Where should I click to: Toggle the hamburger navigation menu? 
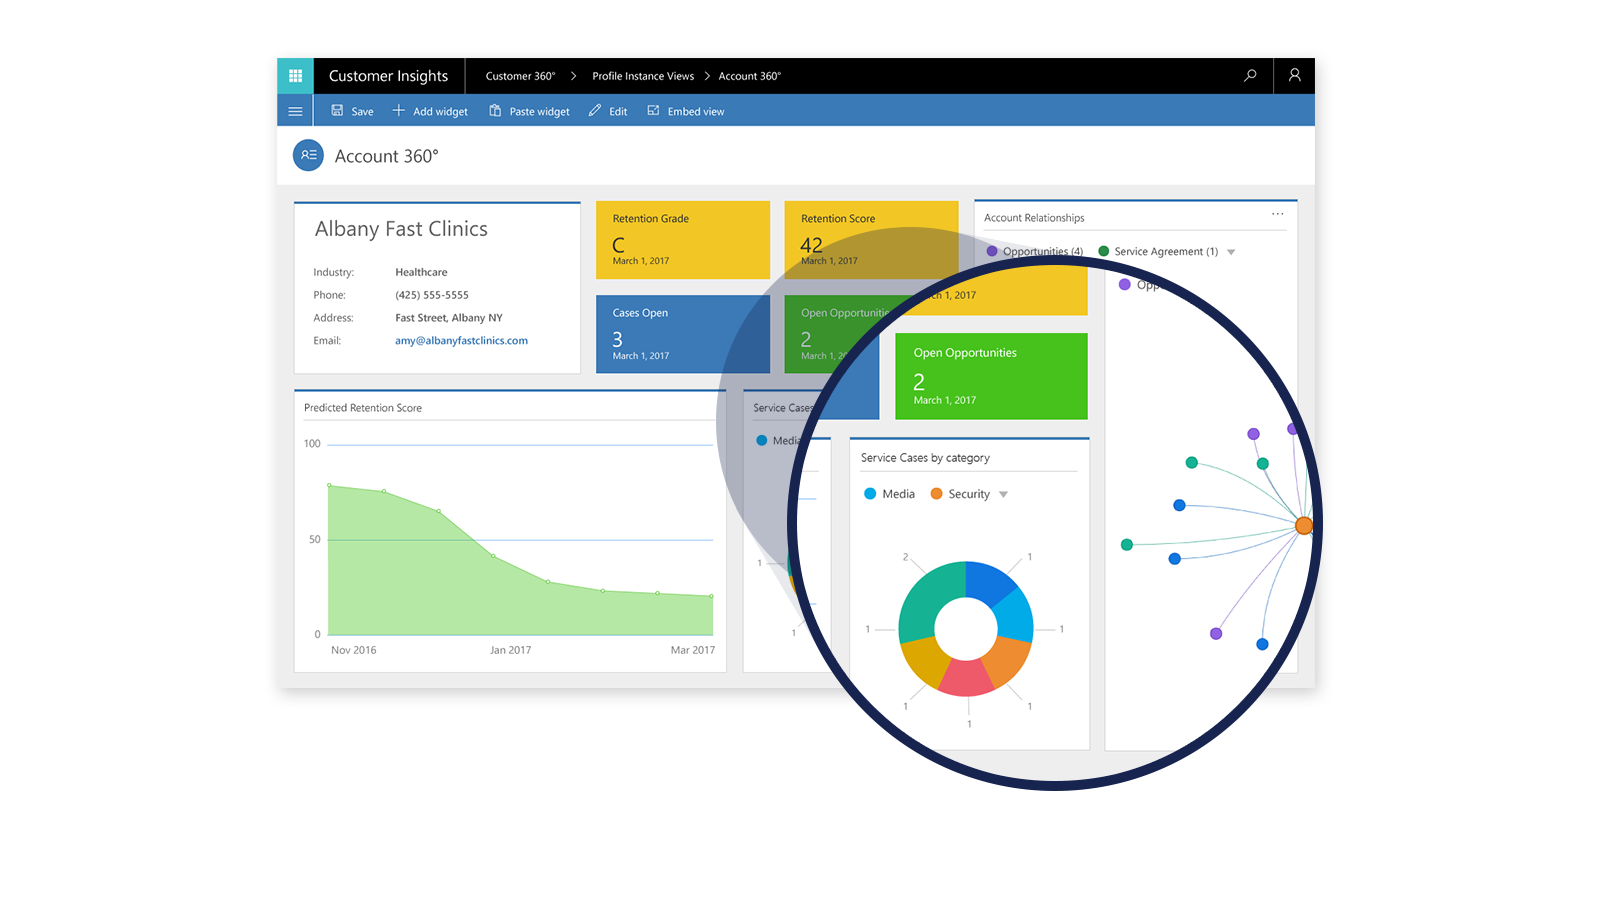click(x=295, y=111)
